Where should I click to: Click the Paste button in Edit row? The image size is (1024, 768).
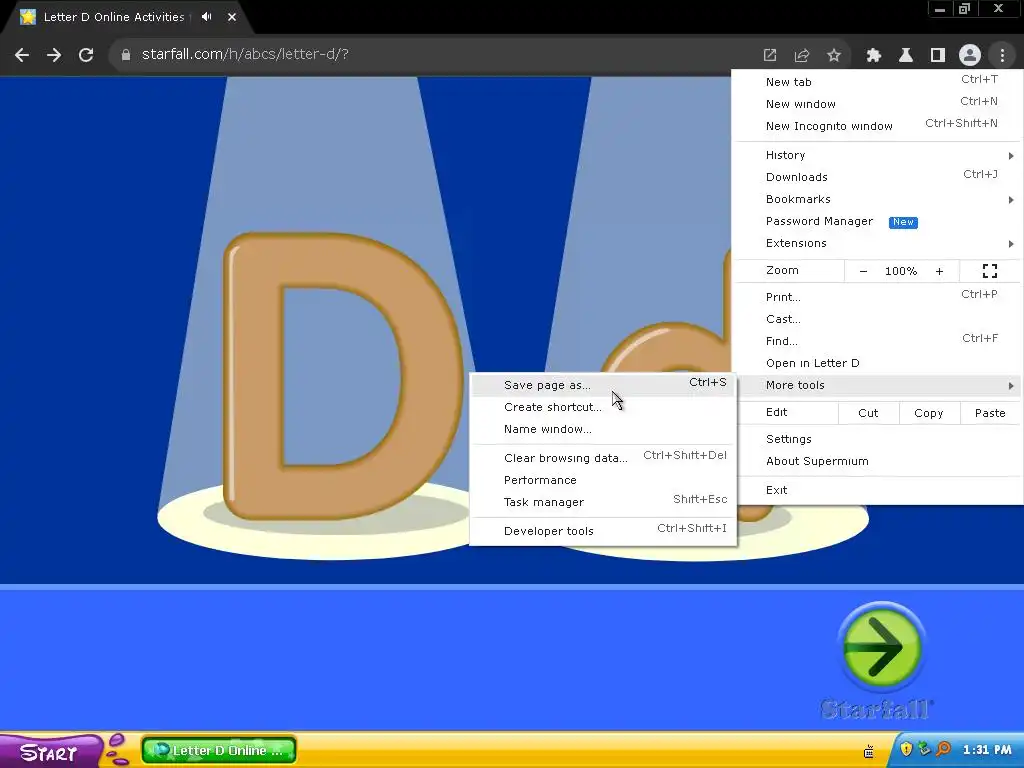[990, 413]
